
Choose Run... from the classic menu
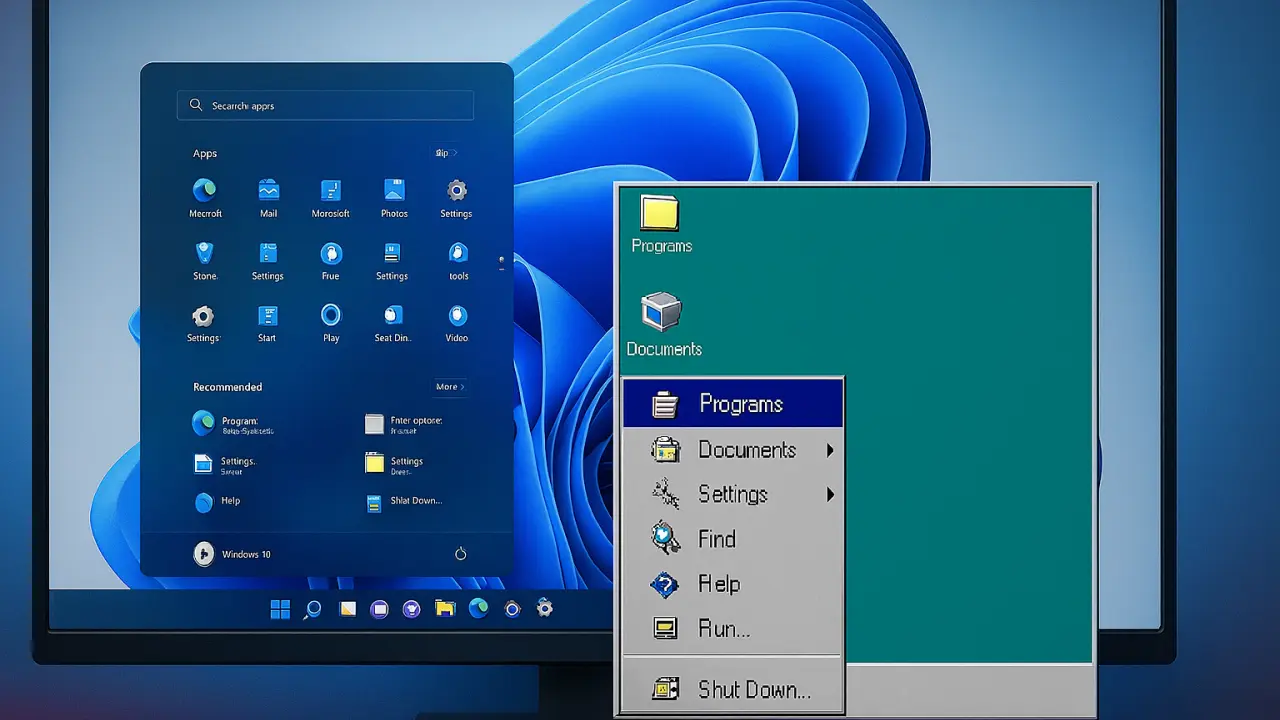[x=723, y=629]
